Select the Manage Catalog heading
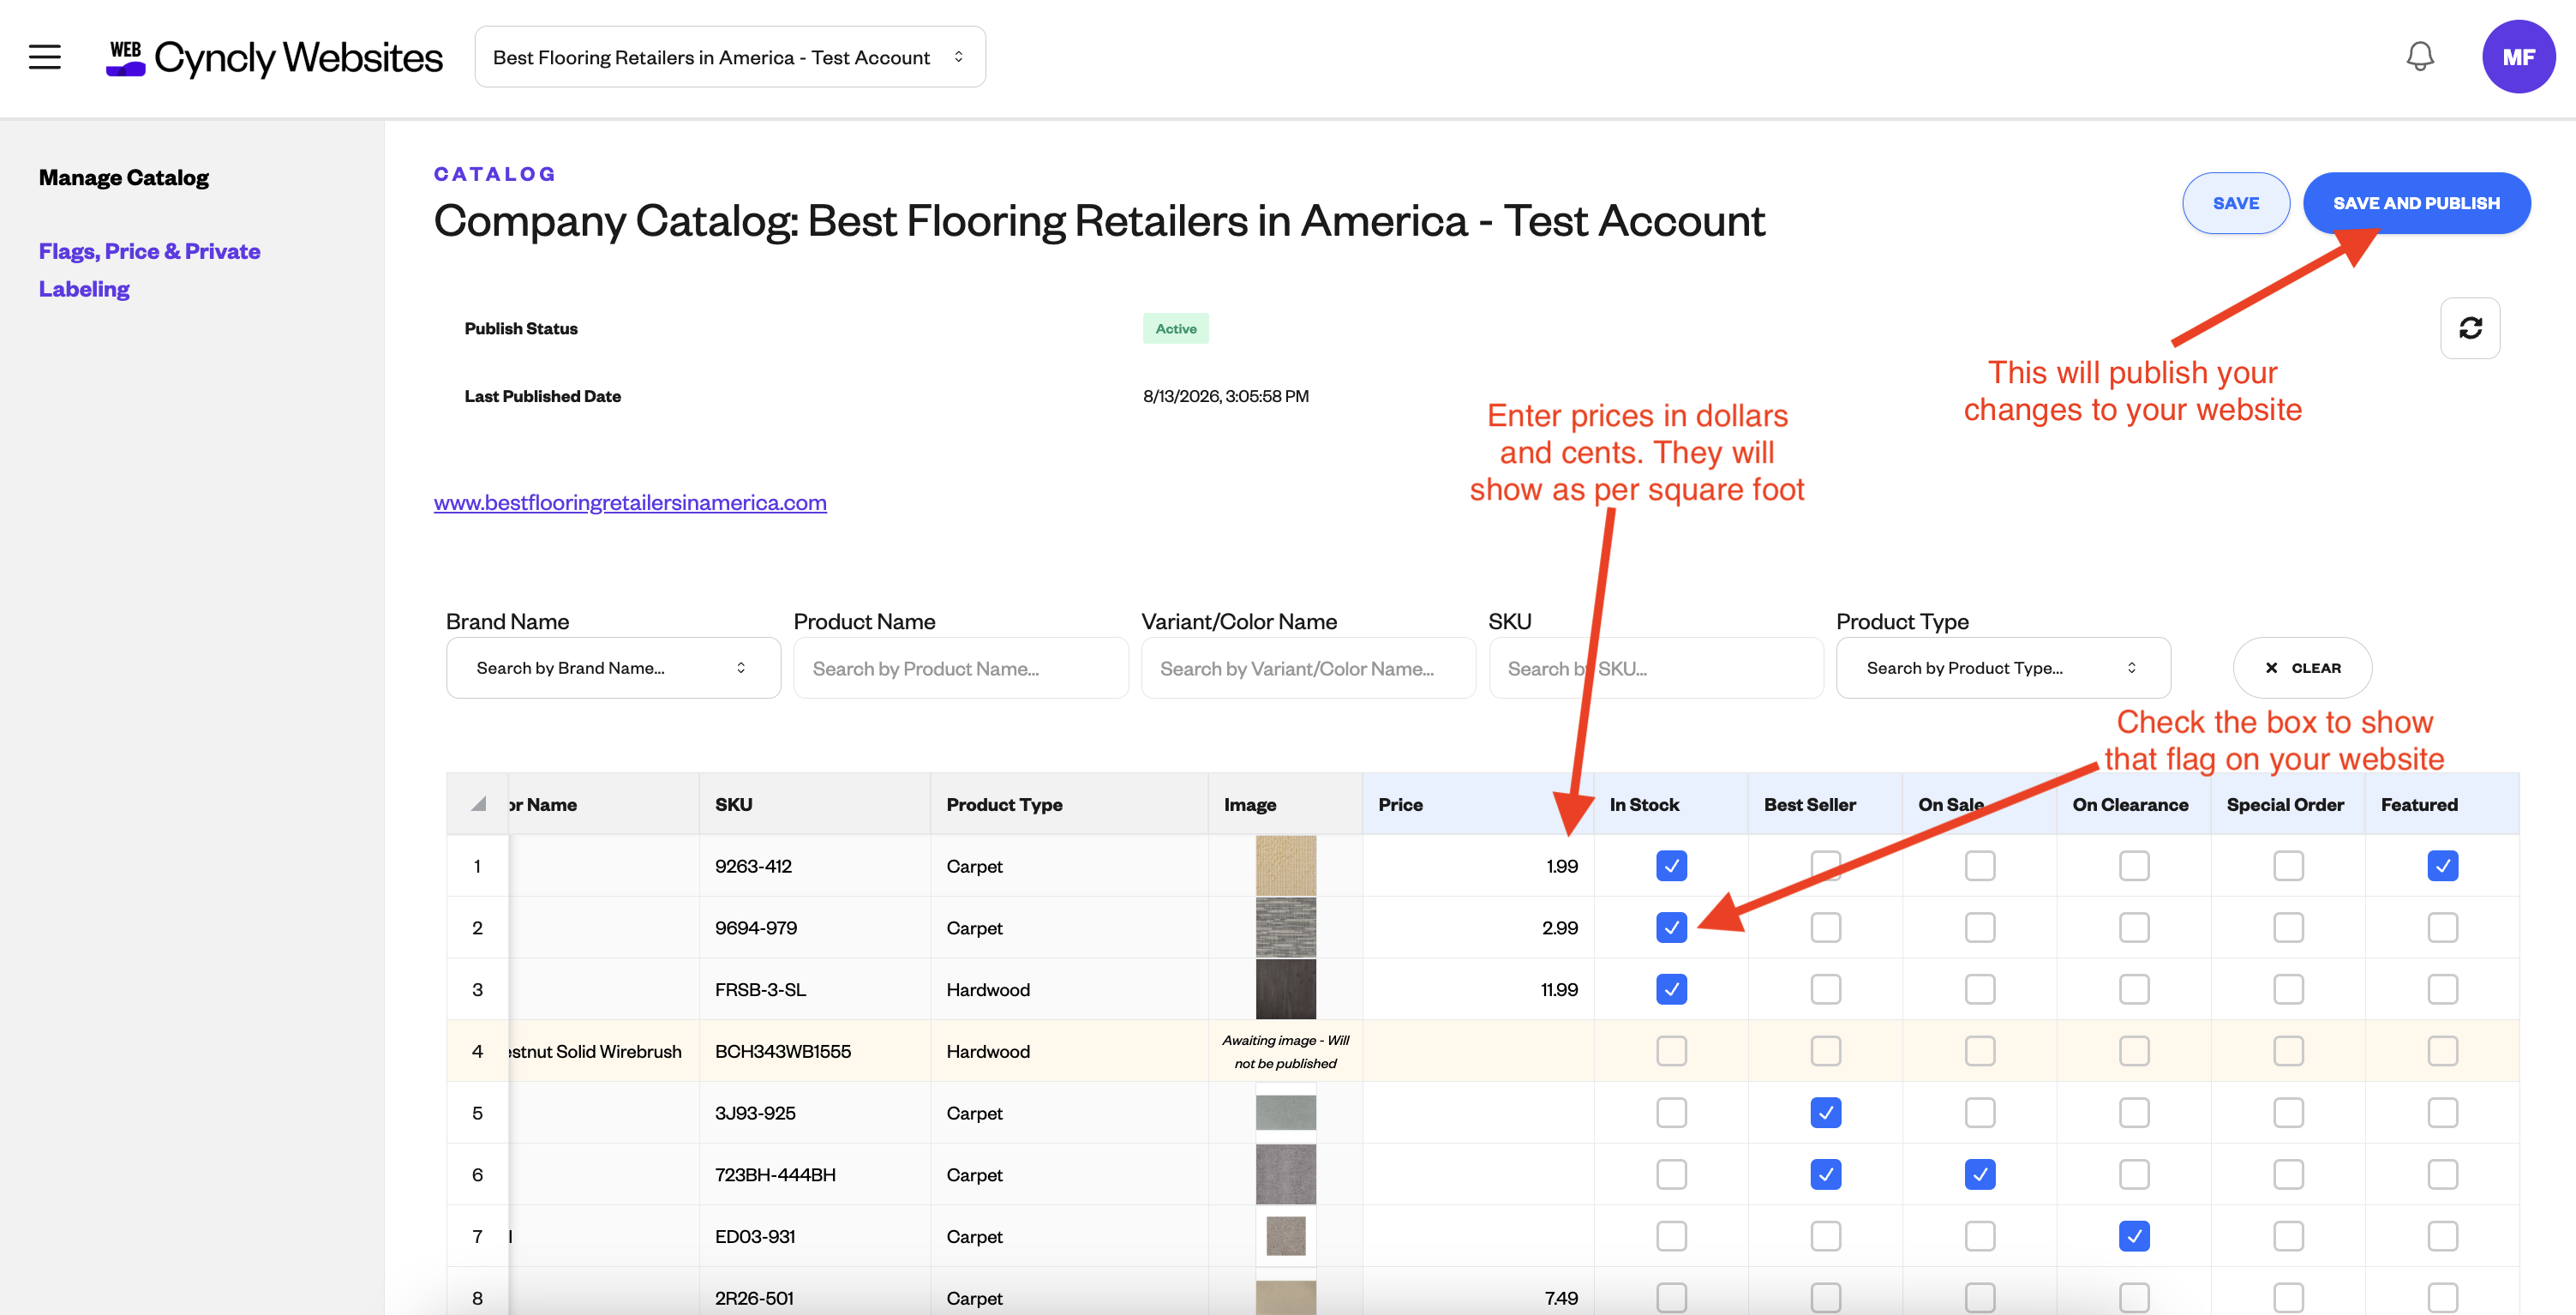Screen dimensions: 2576x1315 click(x=124, y=178)
